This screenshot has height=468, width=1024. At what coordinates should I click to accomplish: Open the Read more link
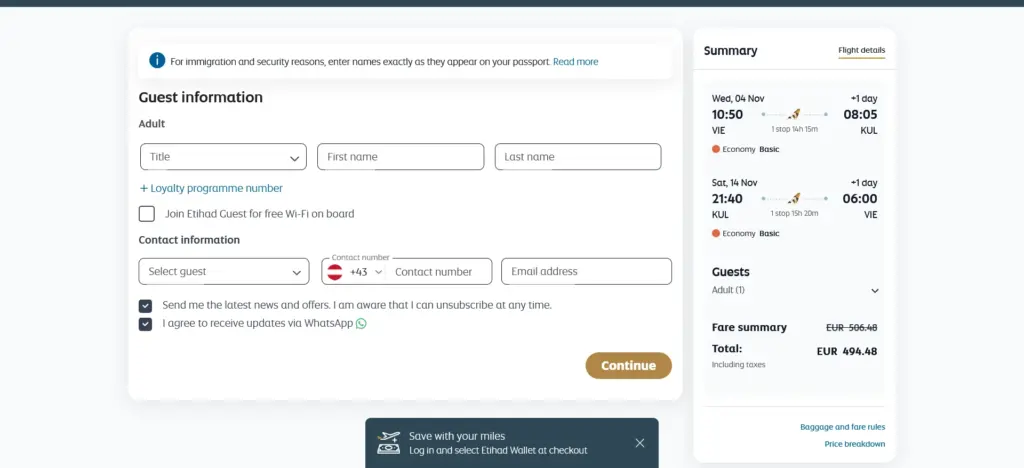tap(575, 61)
